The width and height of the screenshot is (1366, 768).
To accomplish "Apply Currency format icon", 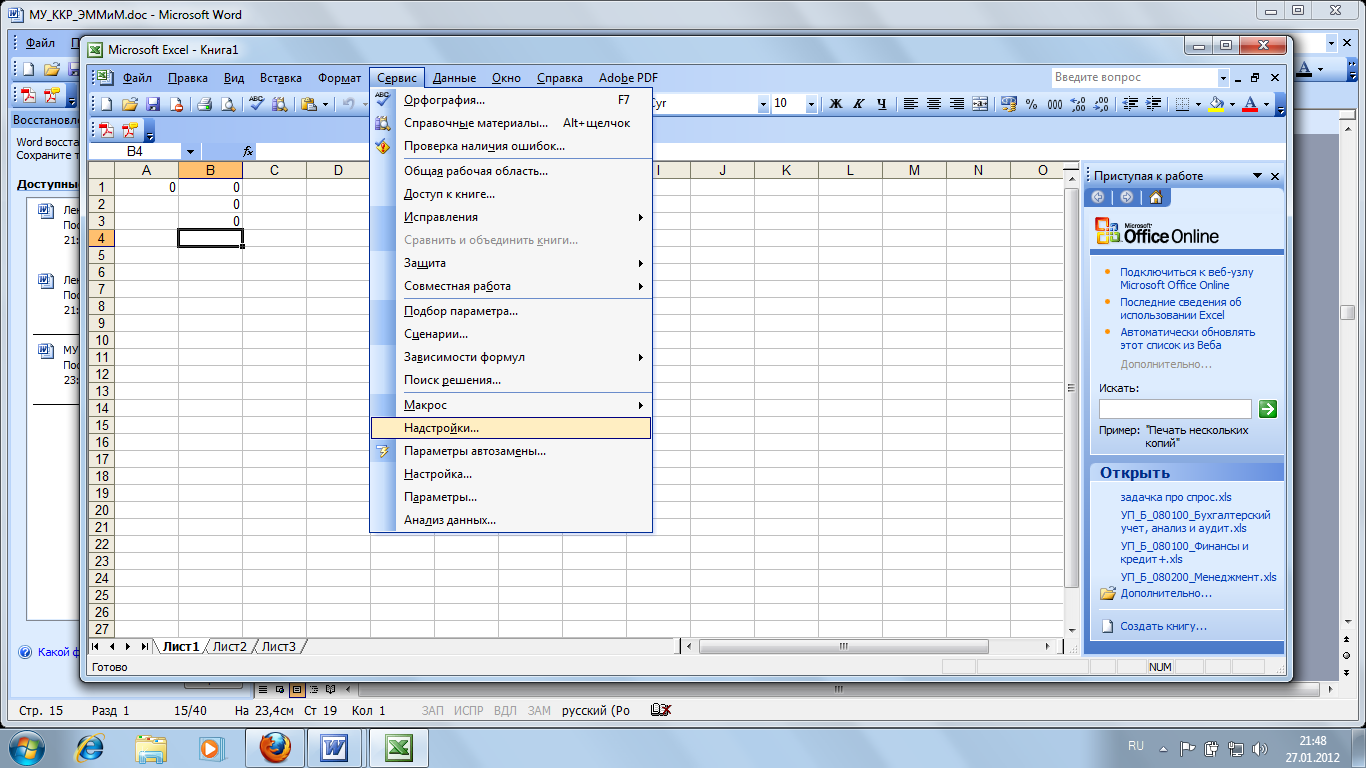I will (x=1008, y=104).
